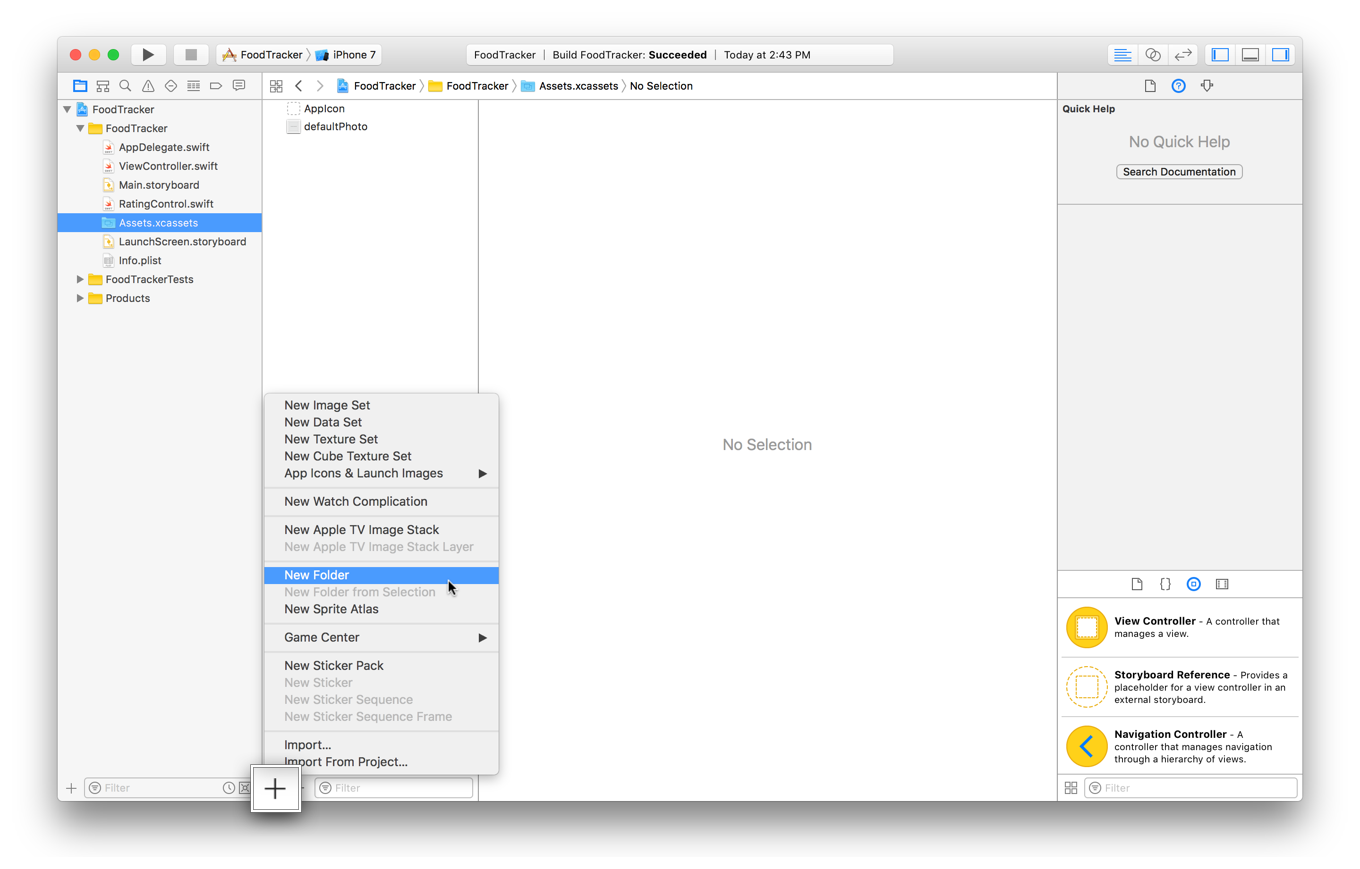1360x869 pixels.
Task: Go back using jump bar left arrow
Action: coord(298,86)
